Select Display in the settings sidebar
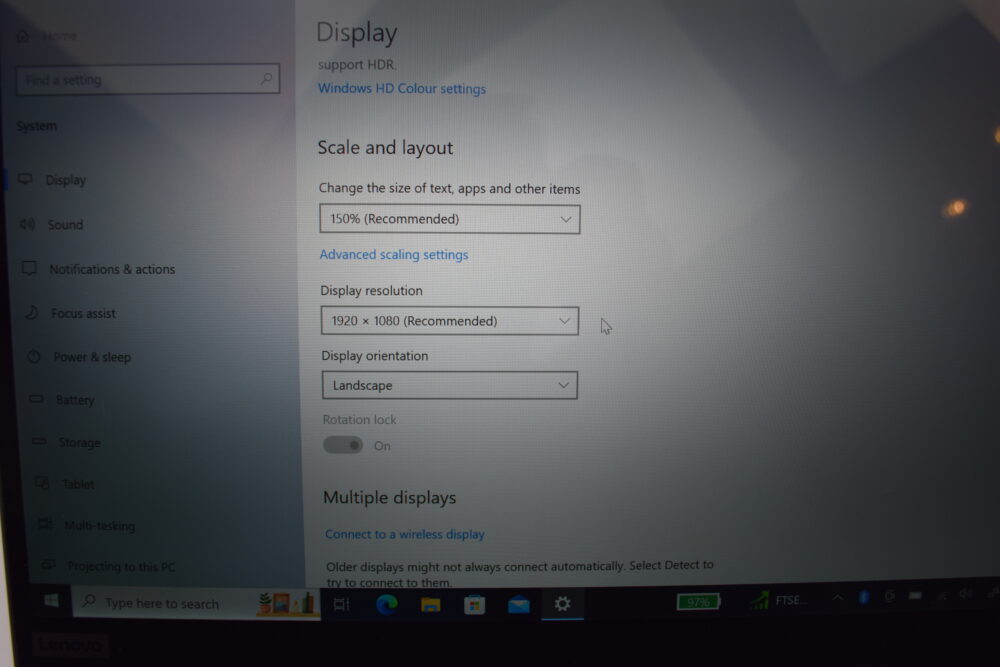 point(66,180)
